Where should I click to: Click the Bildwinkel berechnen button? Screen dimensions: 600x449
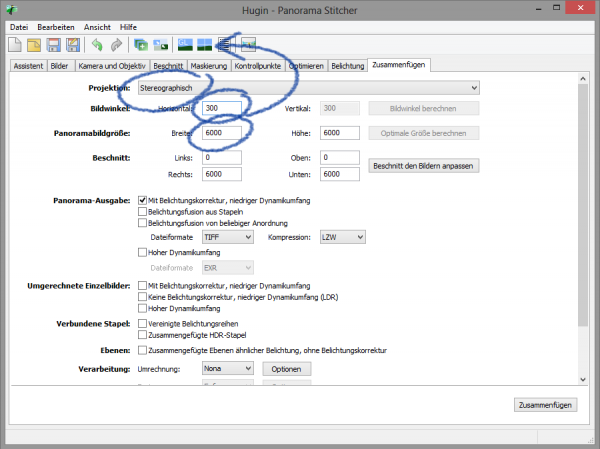coord(424,109)
